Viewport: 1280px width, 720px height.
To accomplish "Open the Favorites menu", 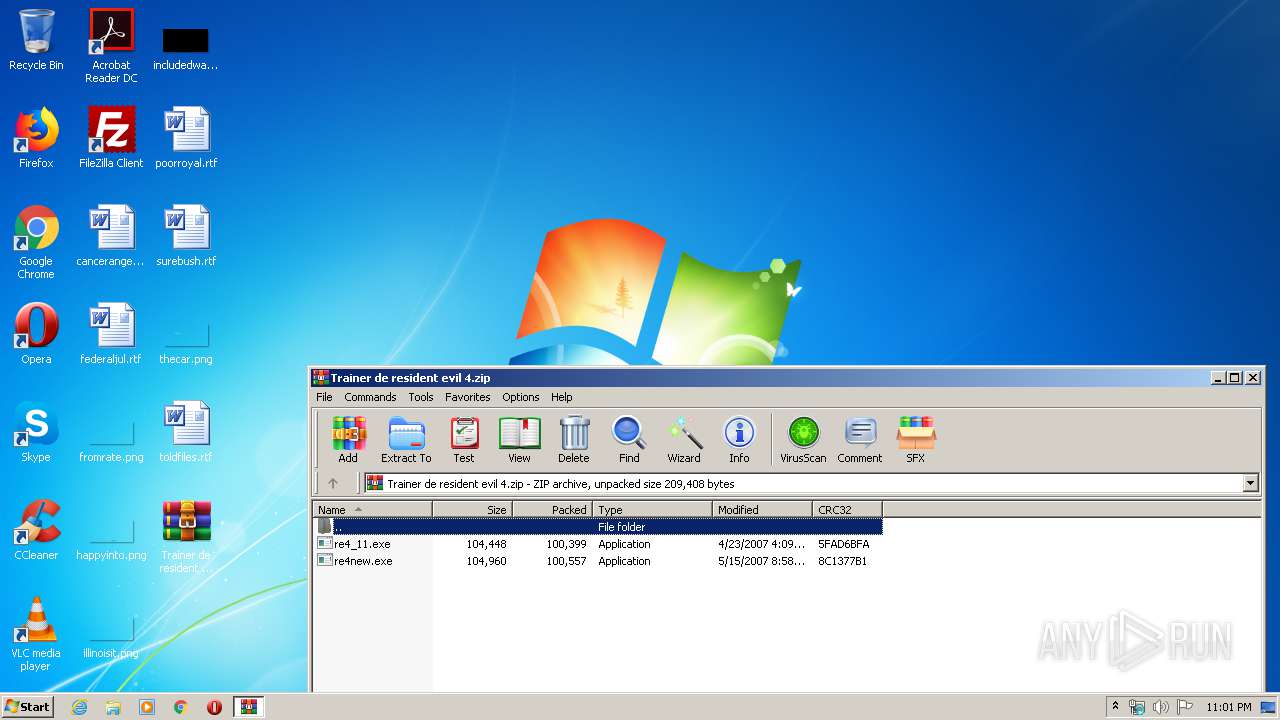I will coord(468,397).
